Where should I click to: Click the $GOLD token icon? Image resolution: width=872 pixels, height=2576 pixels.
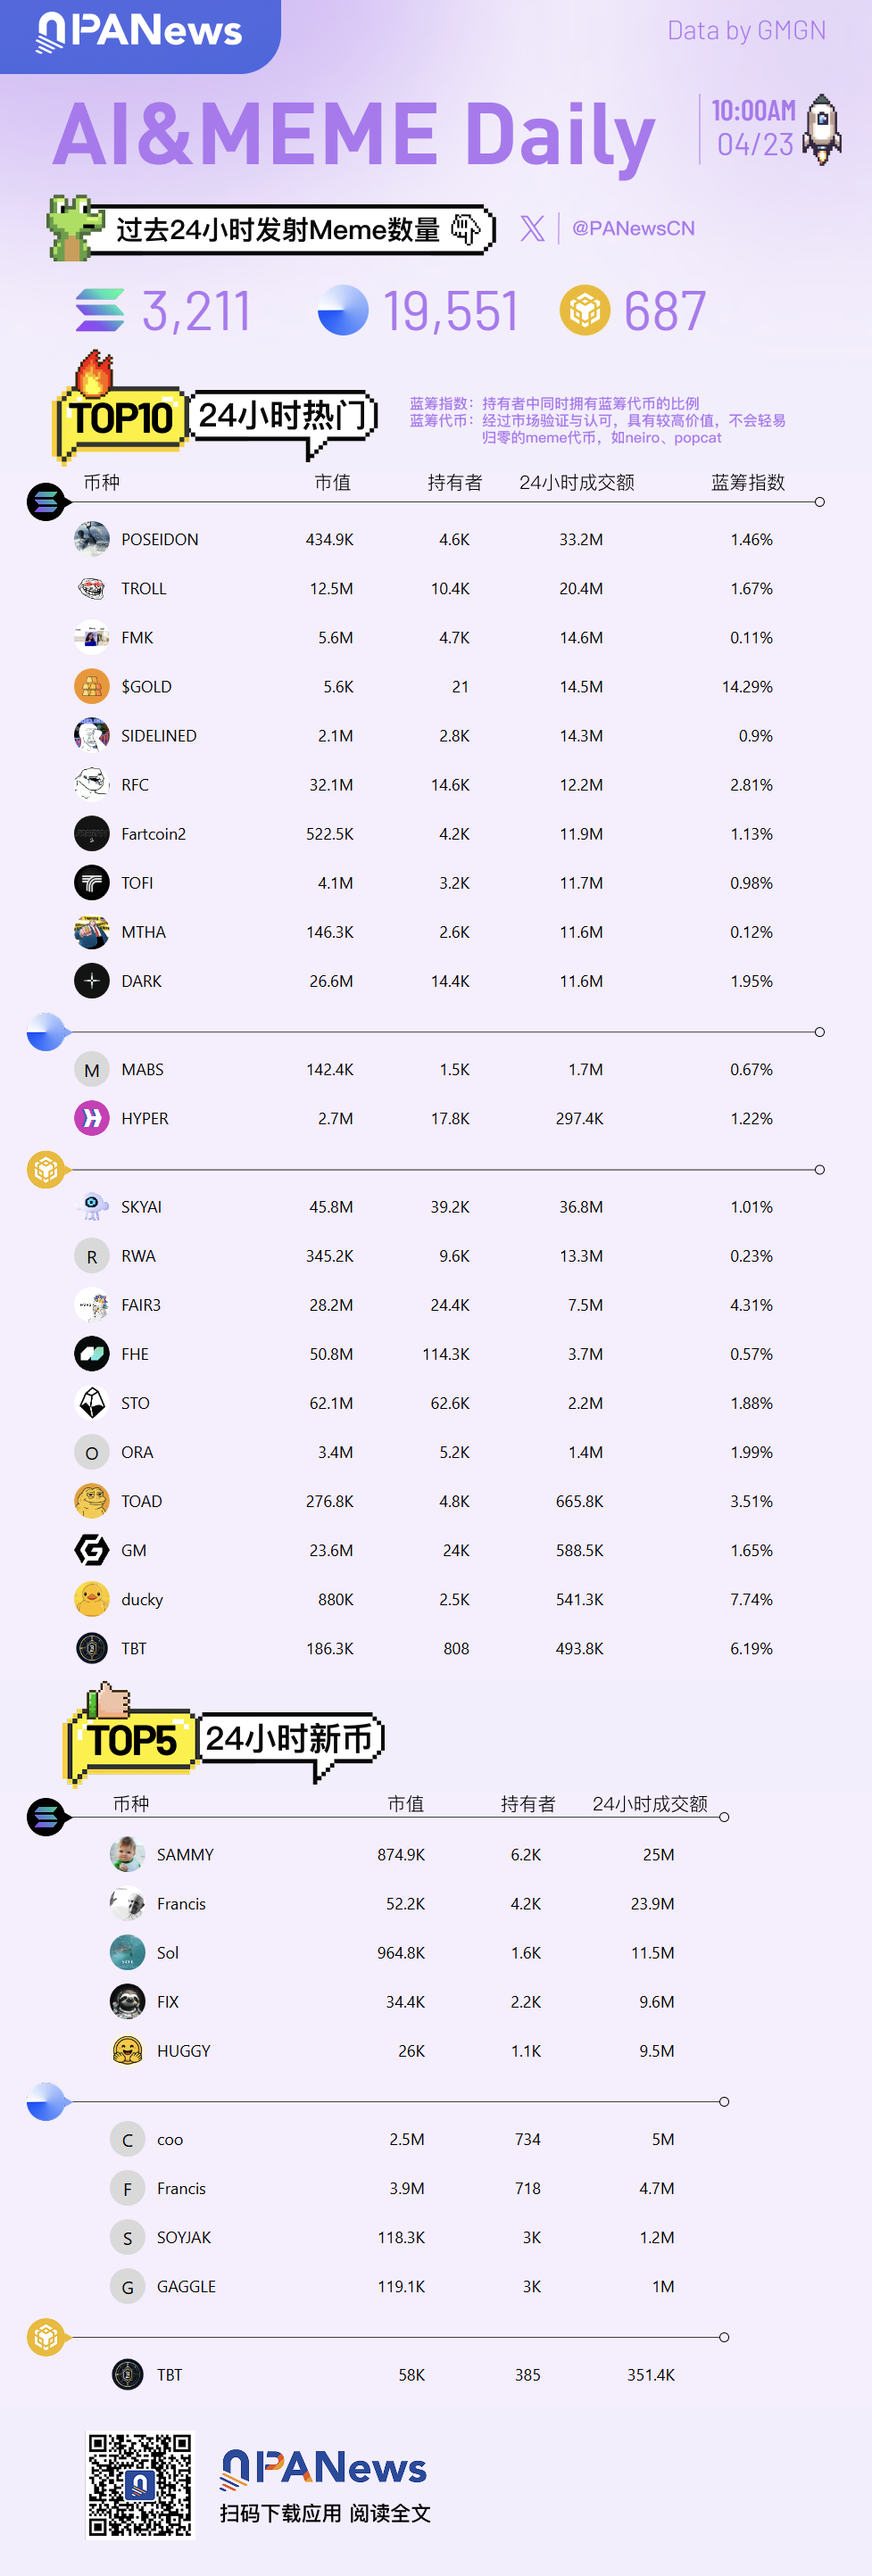point(92,687)
